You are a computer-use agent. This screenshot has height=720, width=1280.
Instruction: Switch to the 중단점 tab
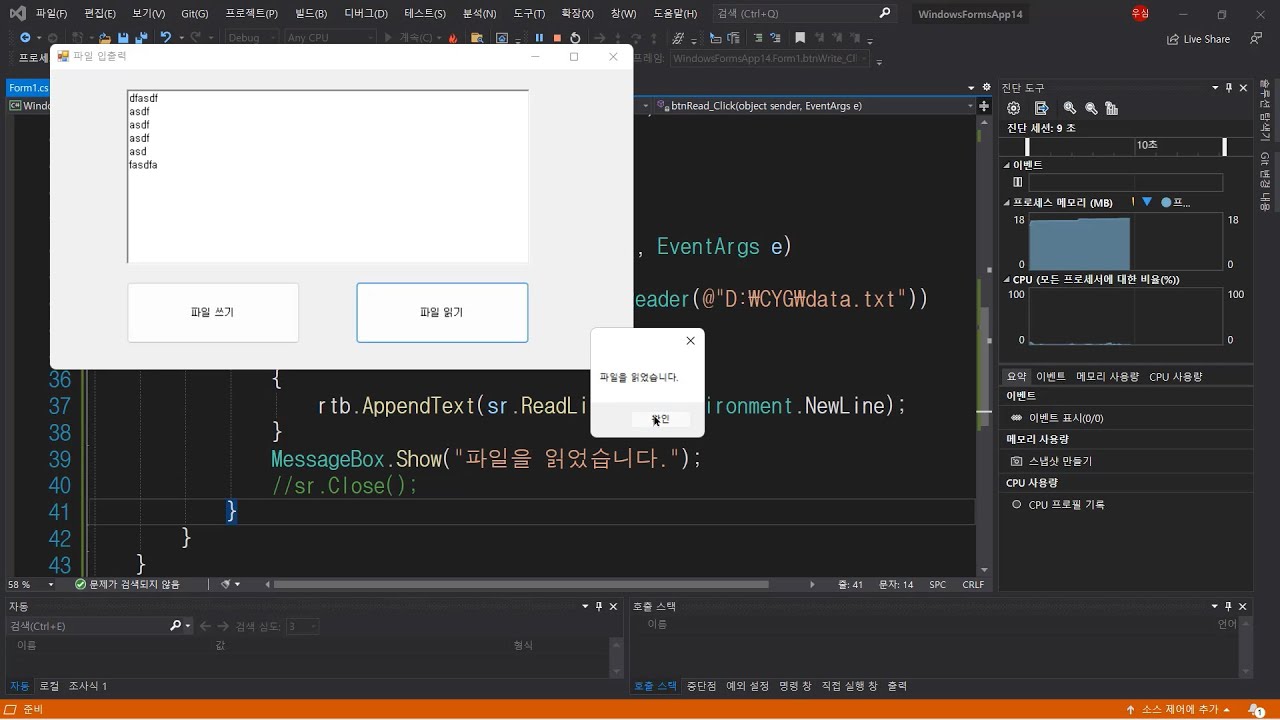tap(701, 686)
